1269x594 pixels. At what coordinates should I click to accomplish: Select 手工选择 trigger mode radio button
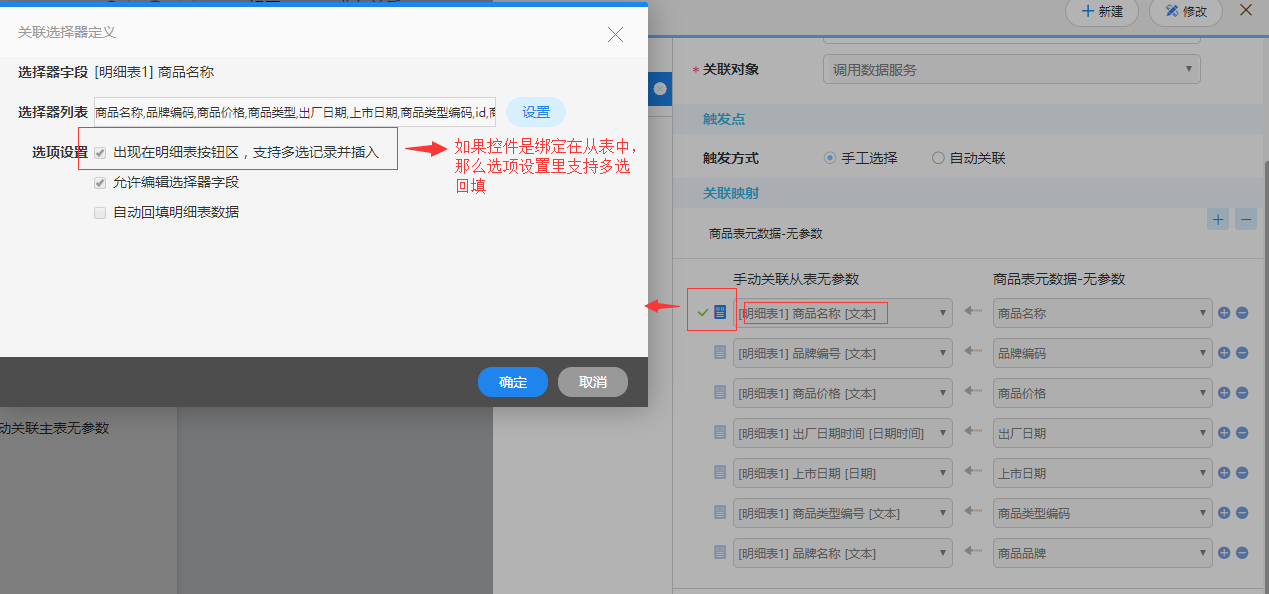click(830, 158)
